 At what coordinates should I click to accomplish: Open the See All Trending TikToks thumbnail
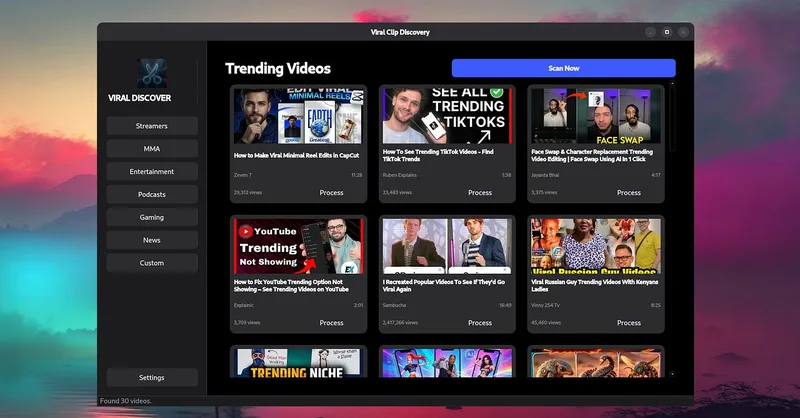coord(447,116)
